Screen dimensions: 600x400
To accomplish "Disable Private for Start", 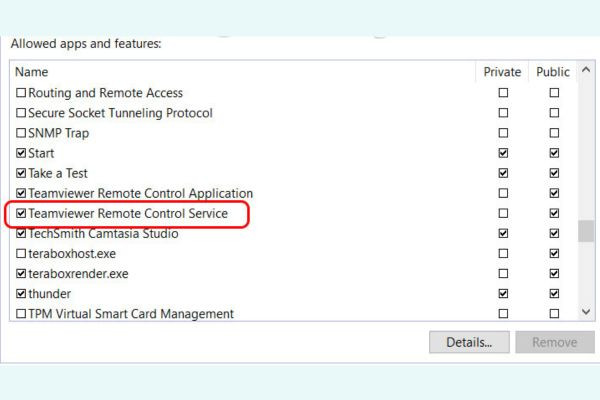I will click(503, 153).
